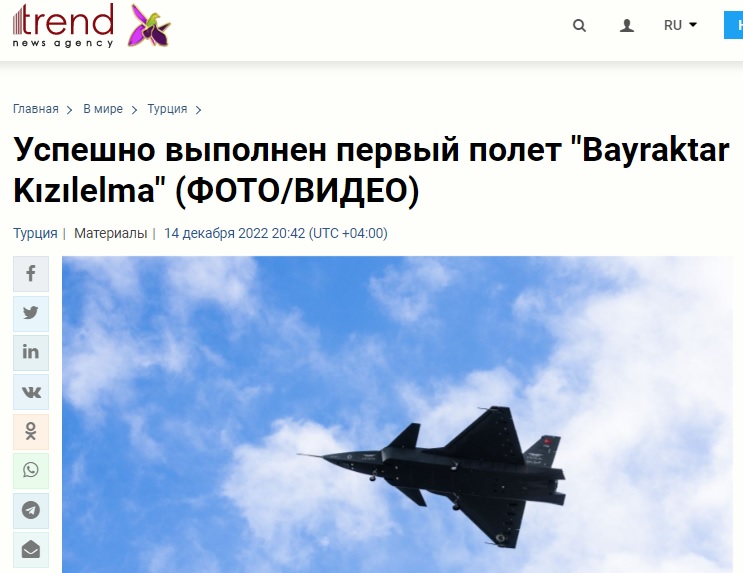Open the Материалы link

point(110,233)
